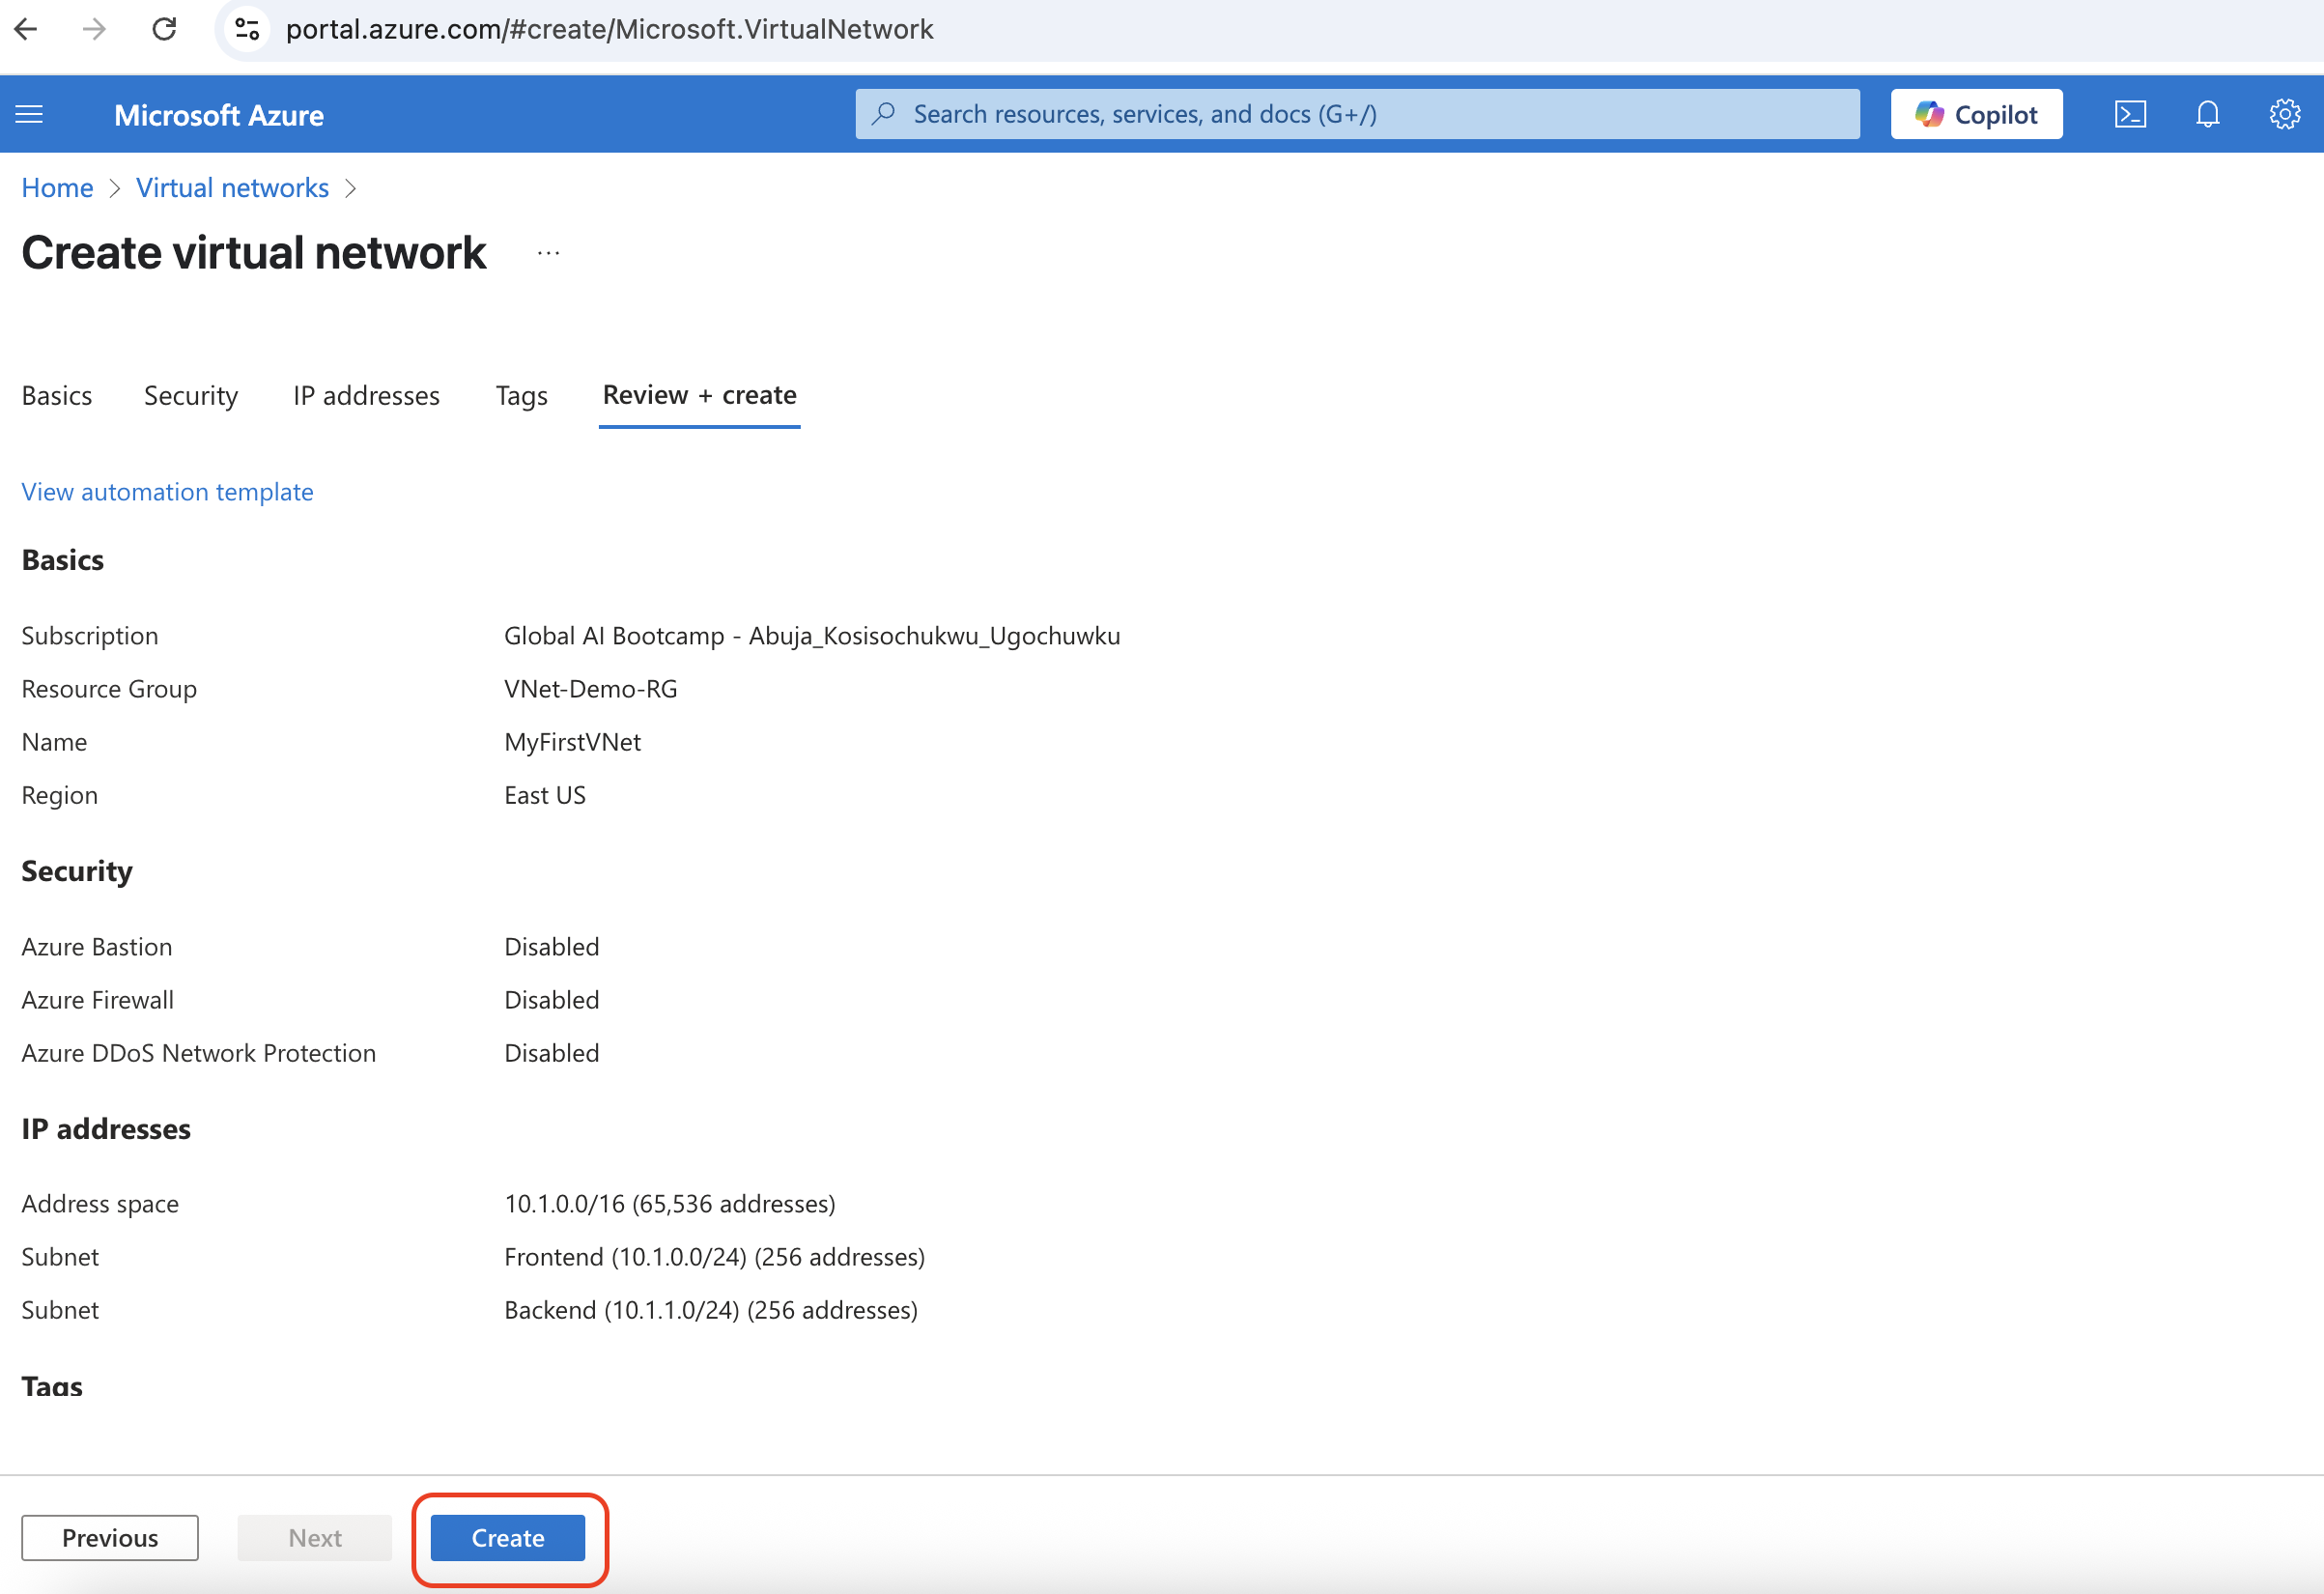Click the disabled Next button

click(315, 1537)
